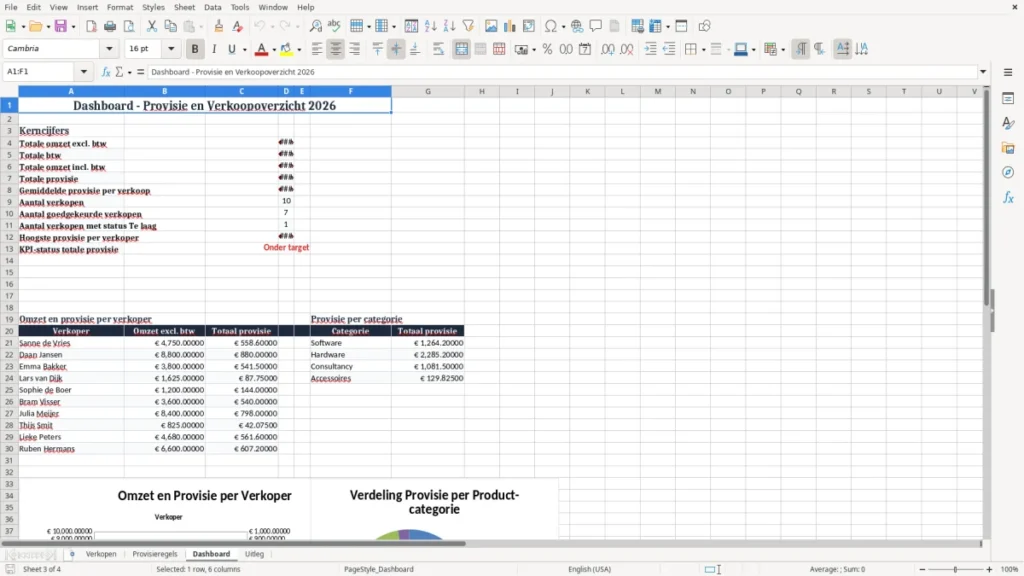Open Sidebar Properties panel icon
The width and height of the screenshot is (1024, 576).
(1008, 99)
